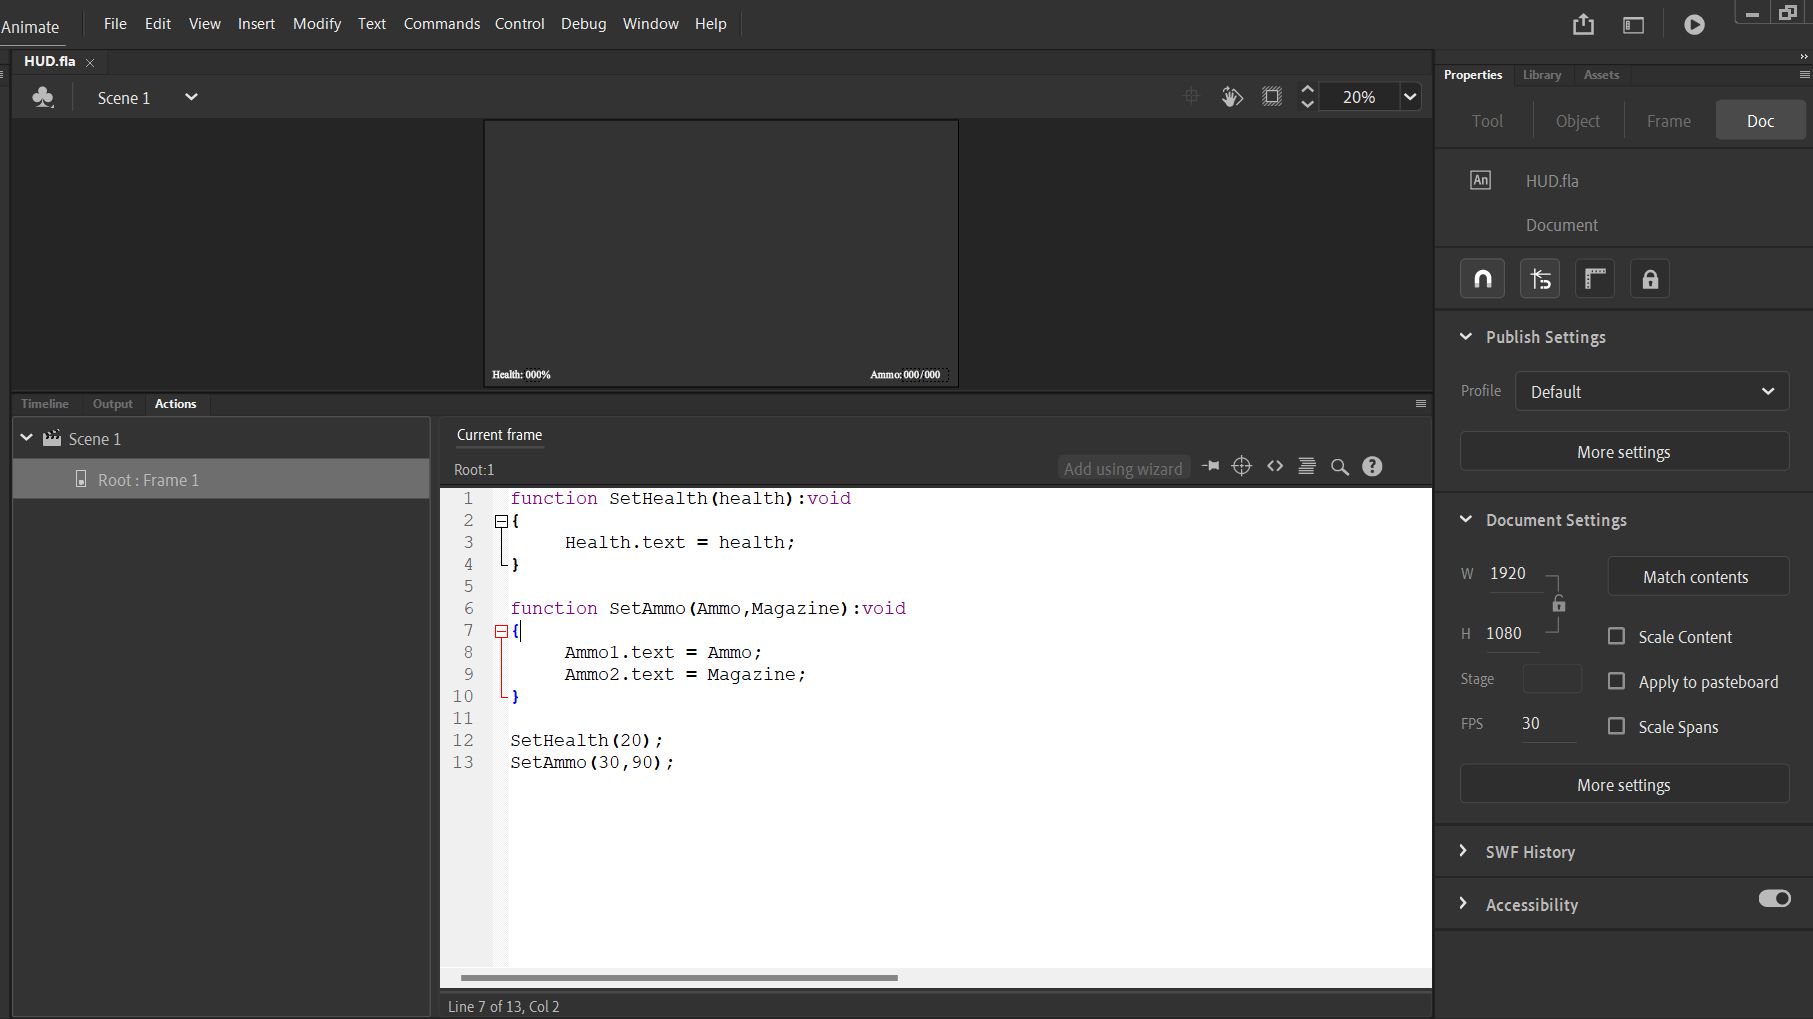Expand the SWF History section
This screenshot has height=1019, width=1813.
(1529, 852)
